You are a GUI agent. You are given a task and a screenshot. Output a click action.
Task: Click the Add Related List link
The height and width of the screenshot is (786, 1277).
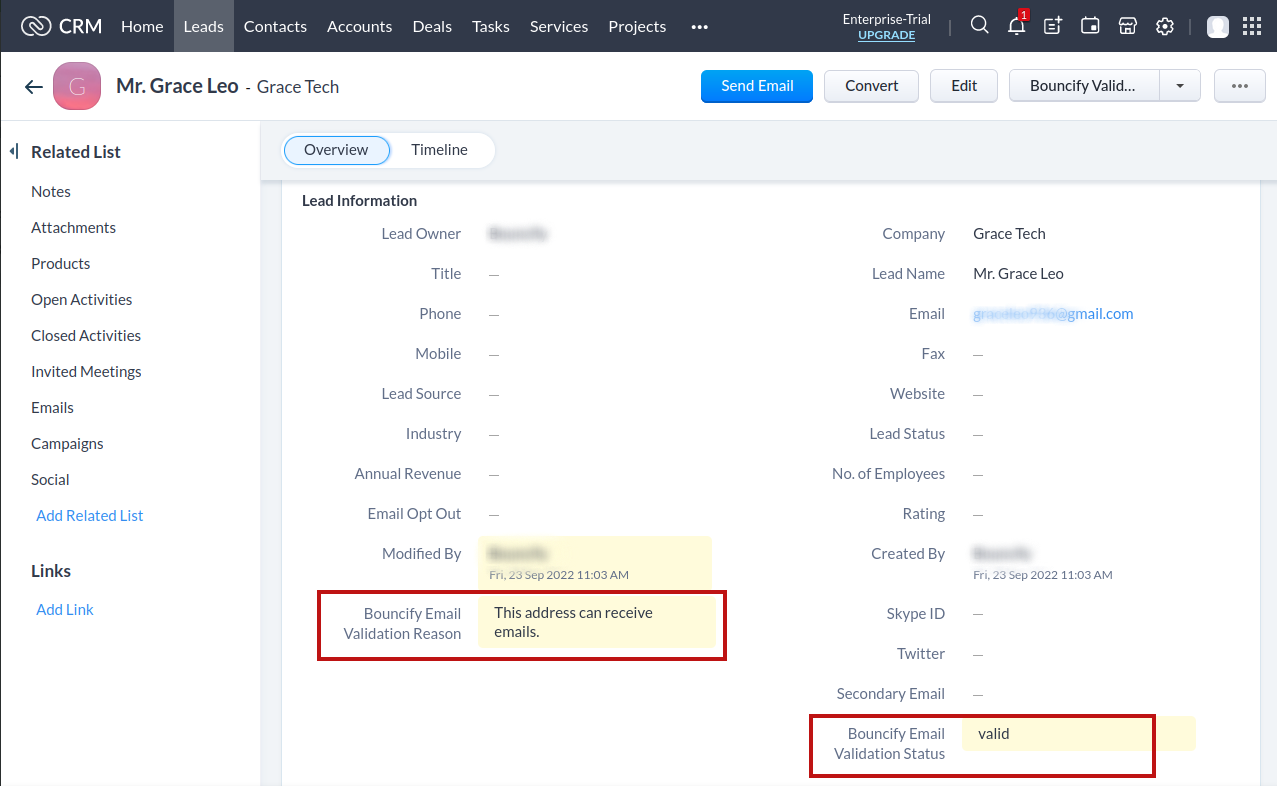coord(90,516)
